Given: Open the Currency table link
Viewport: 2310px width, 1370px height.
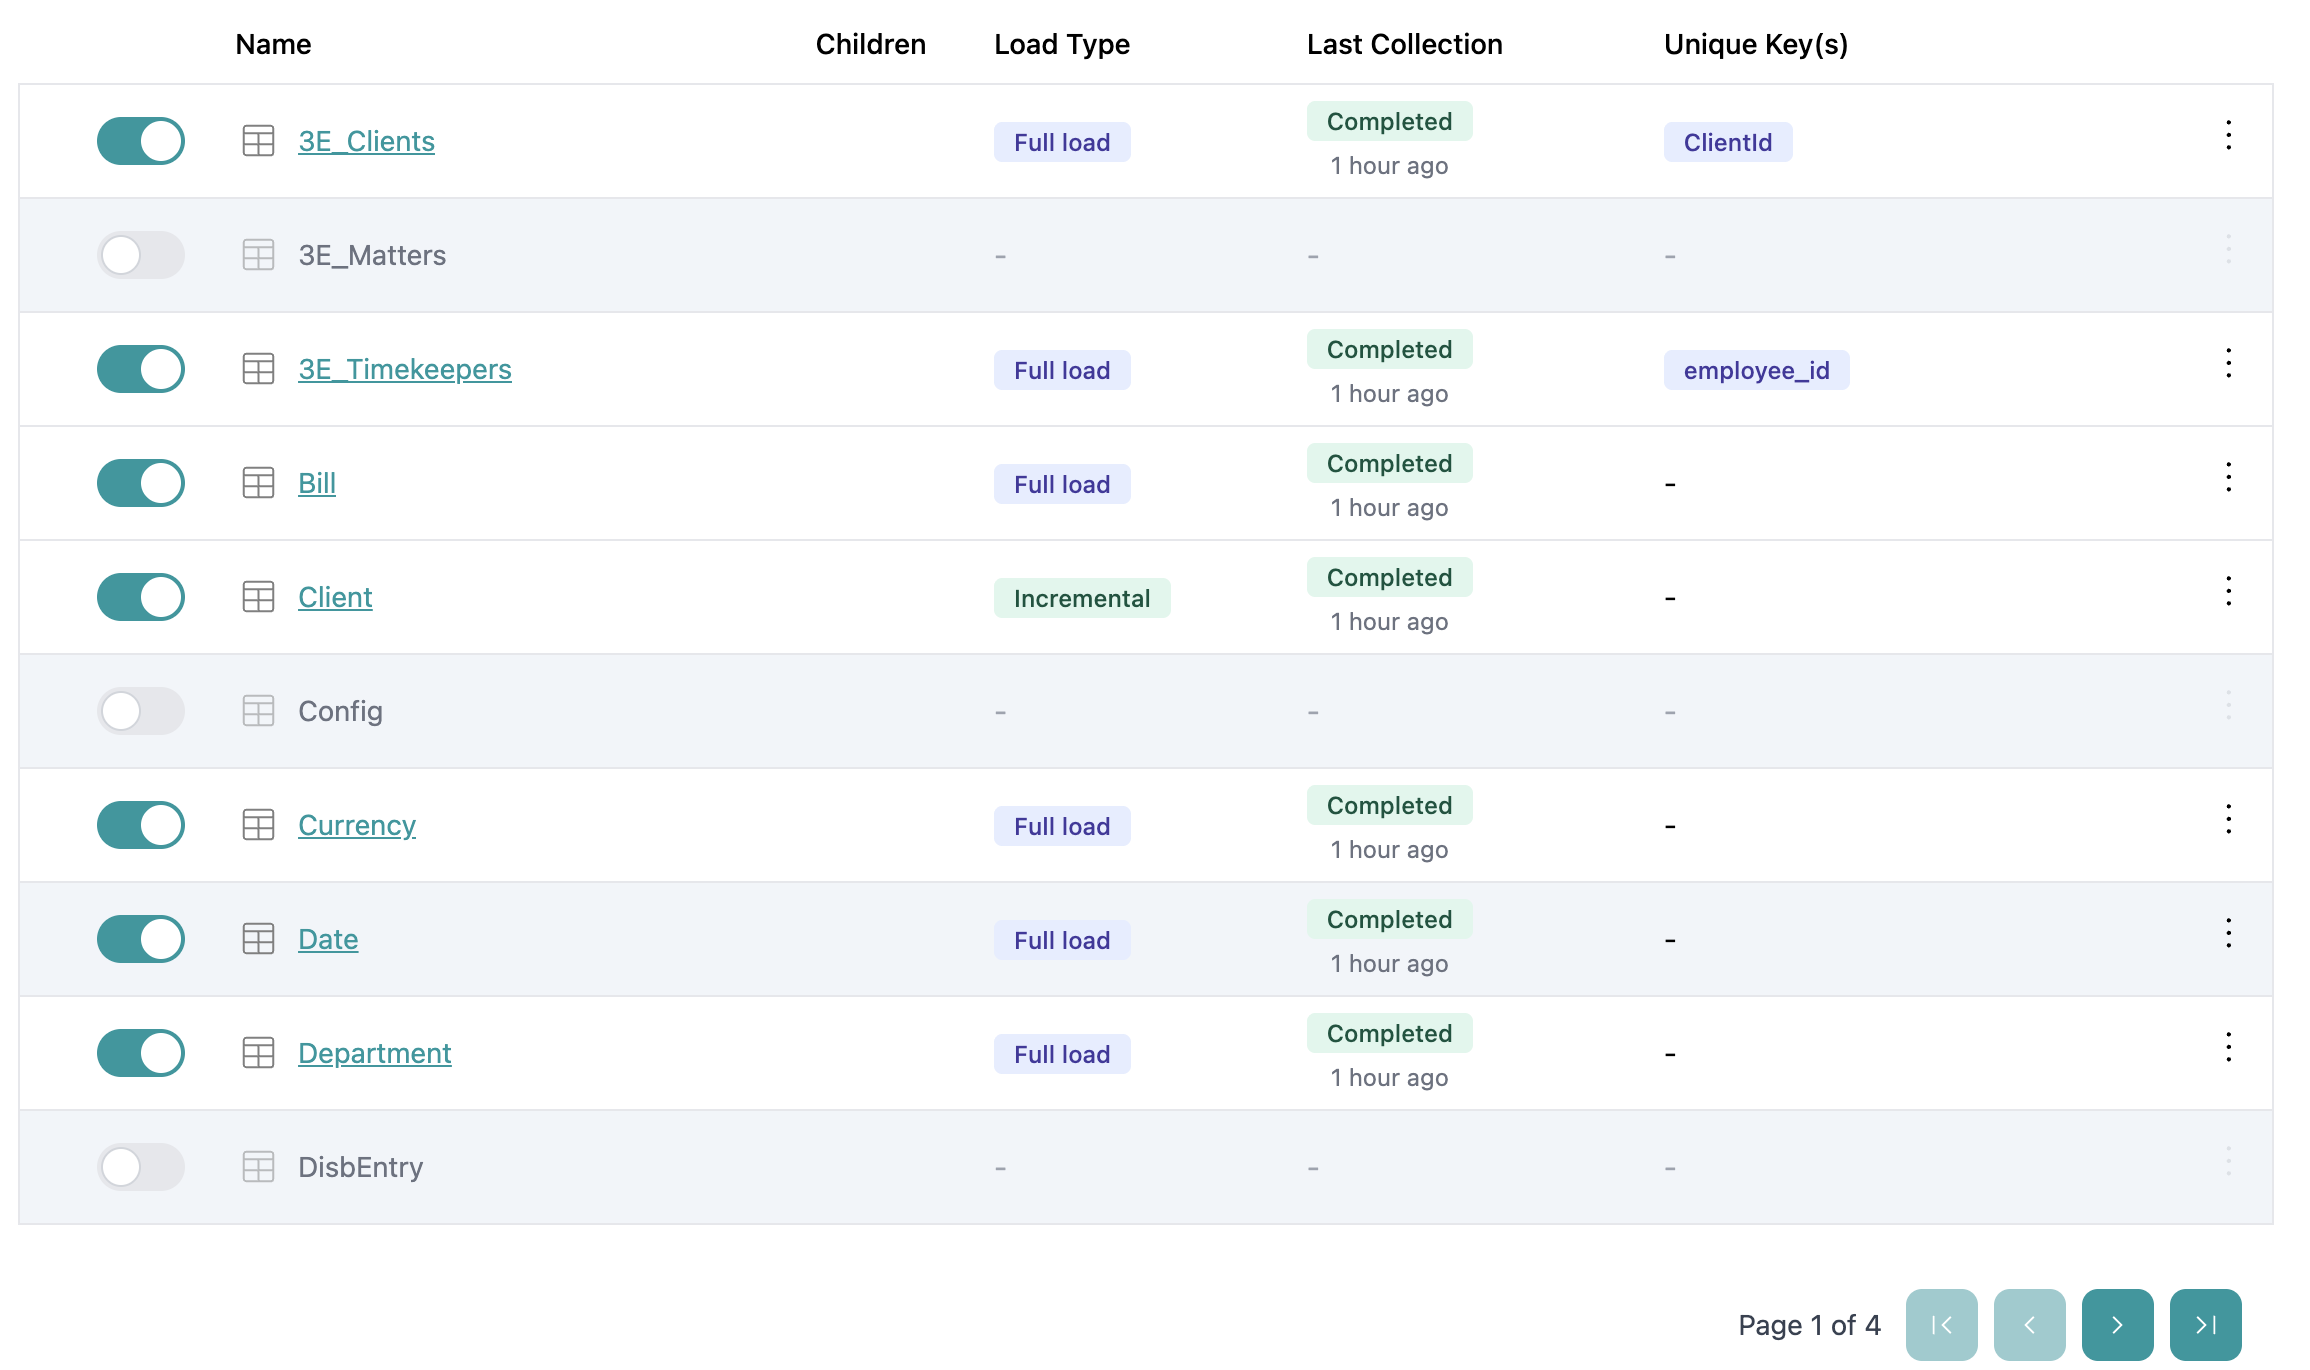Looking at the screenshot, I should (357, 825).
